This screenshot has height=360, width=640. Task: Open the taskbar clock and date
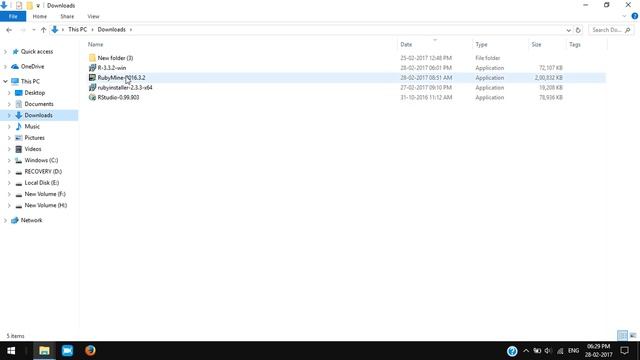tap(599, 351)
